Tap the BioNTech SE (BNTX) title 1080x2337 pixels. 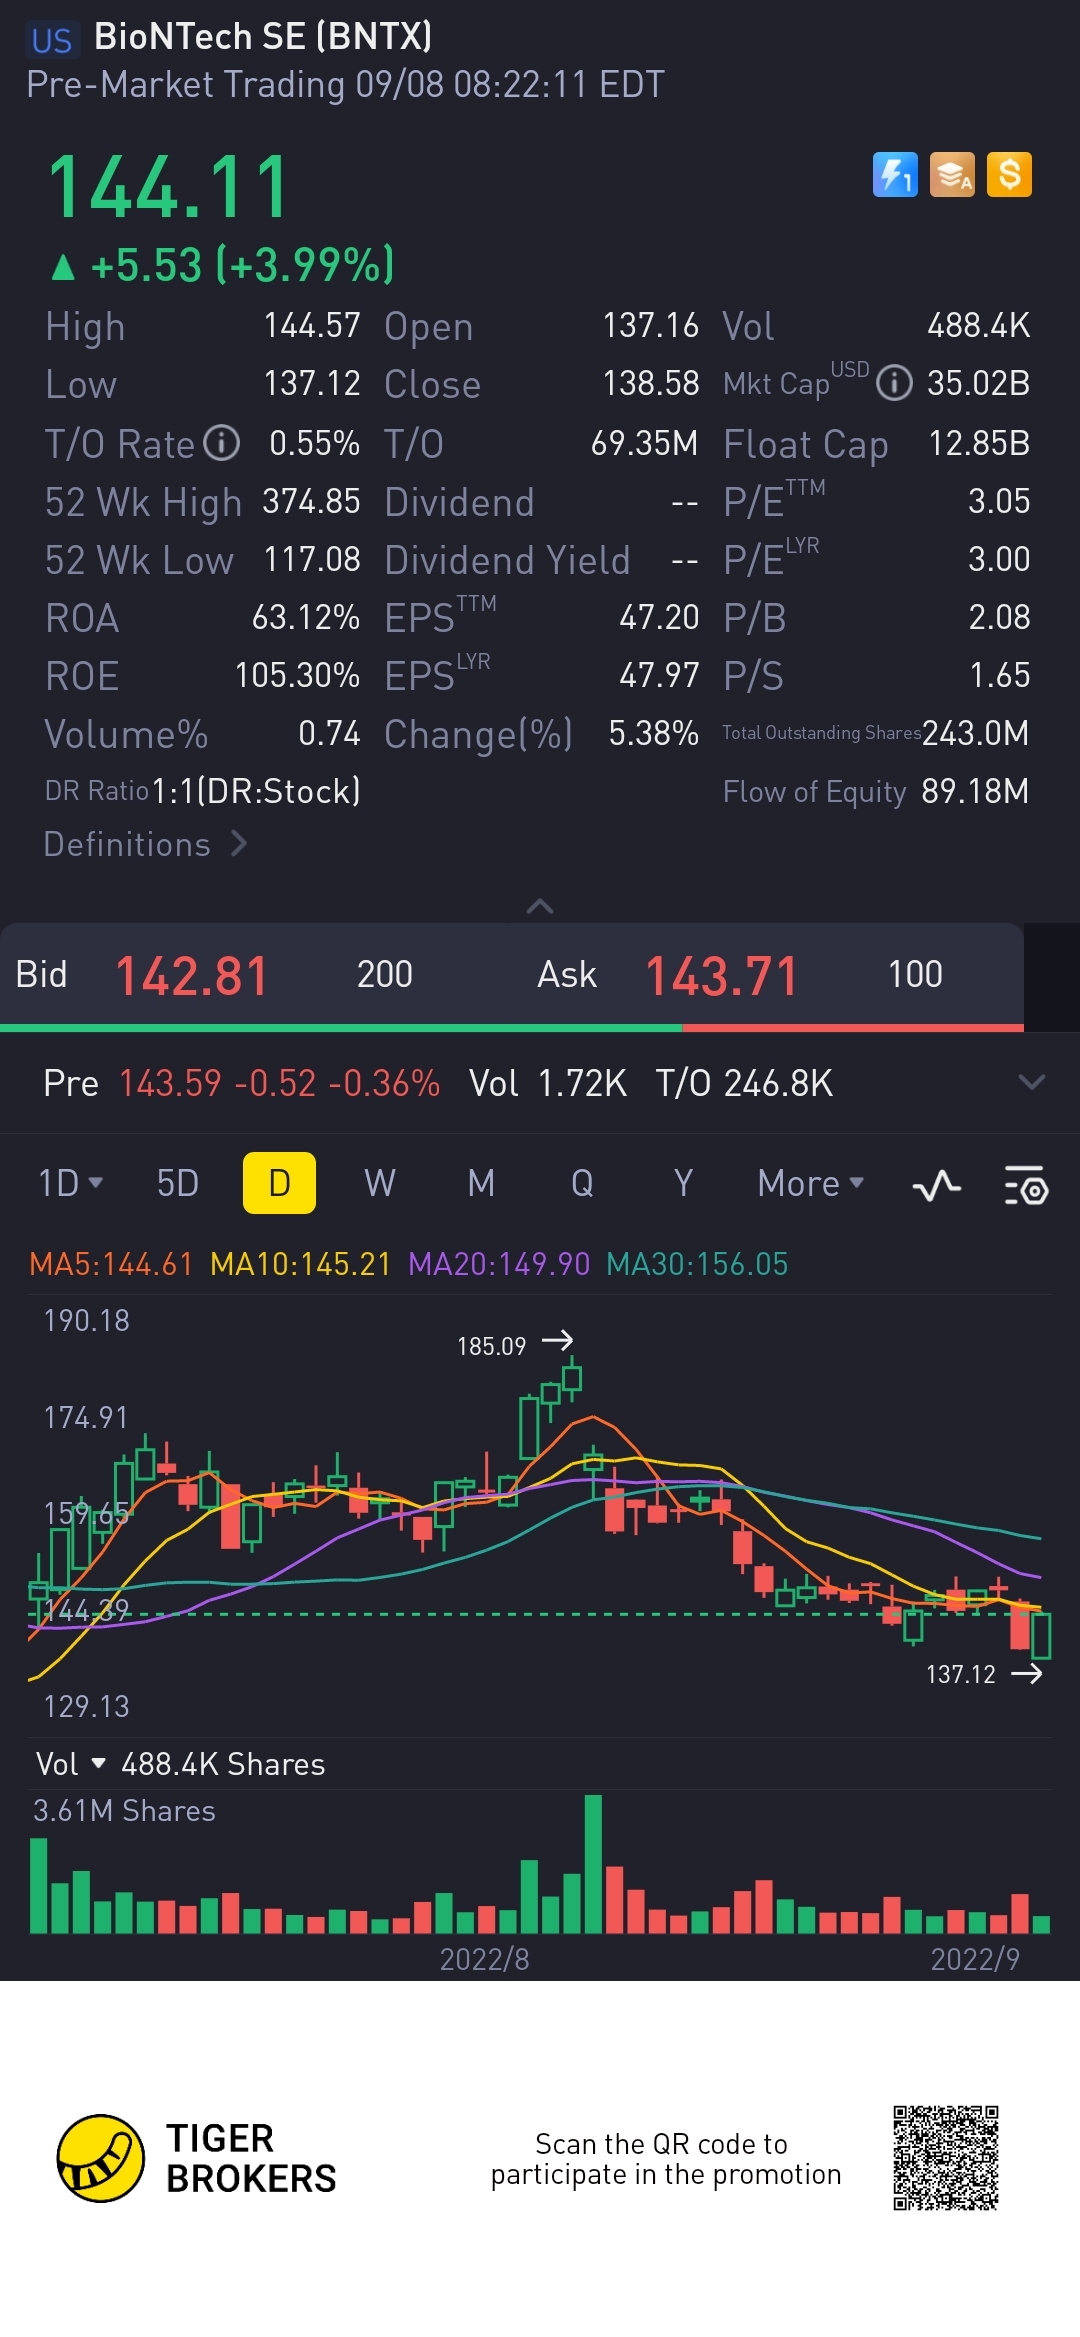pyautogui.click(x=263, y=37)
